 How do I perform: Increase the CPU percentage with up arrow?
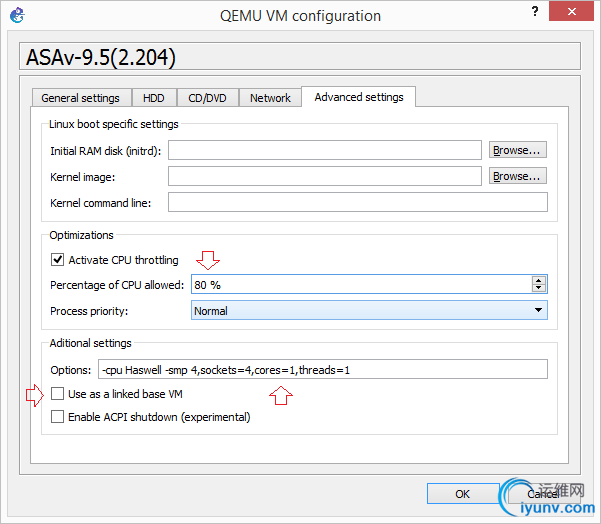click(540, 280)
